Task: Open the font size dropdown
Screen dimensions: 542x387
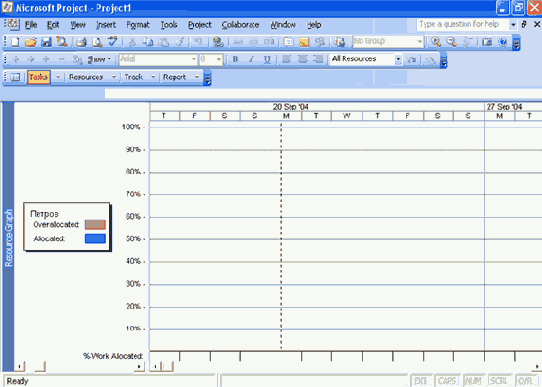Action: [x=218, y=59]
